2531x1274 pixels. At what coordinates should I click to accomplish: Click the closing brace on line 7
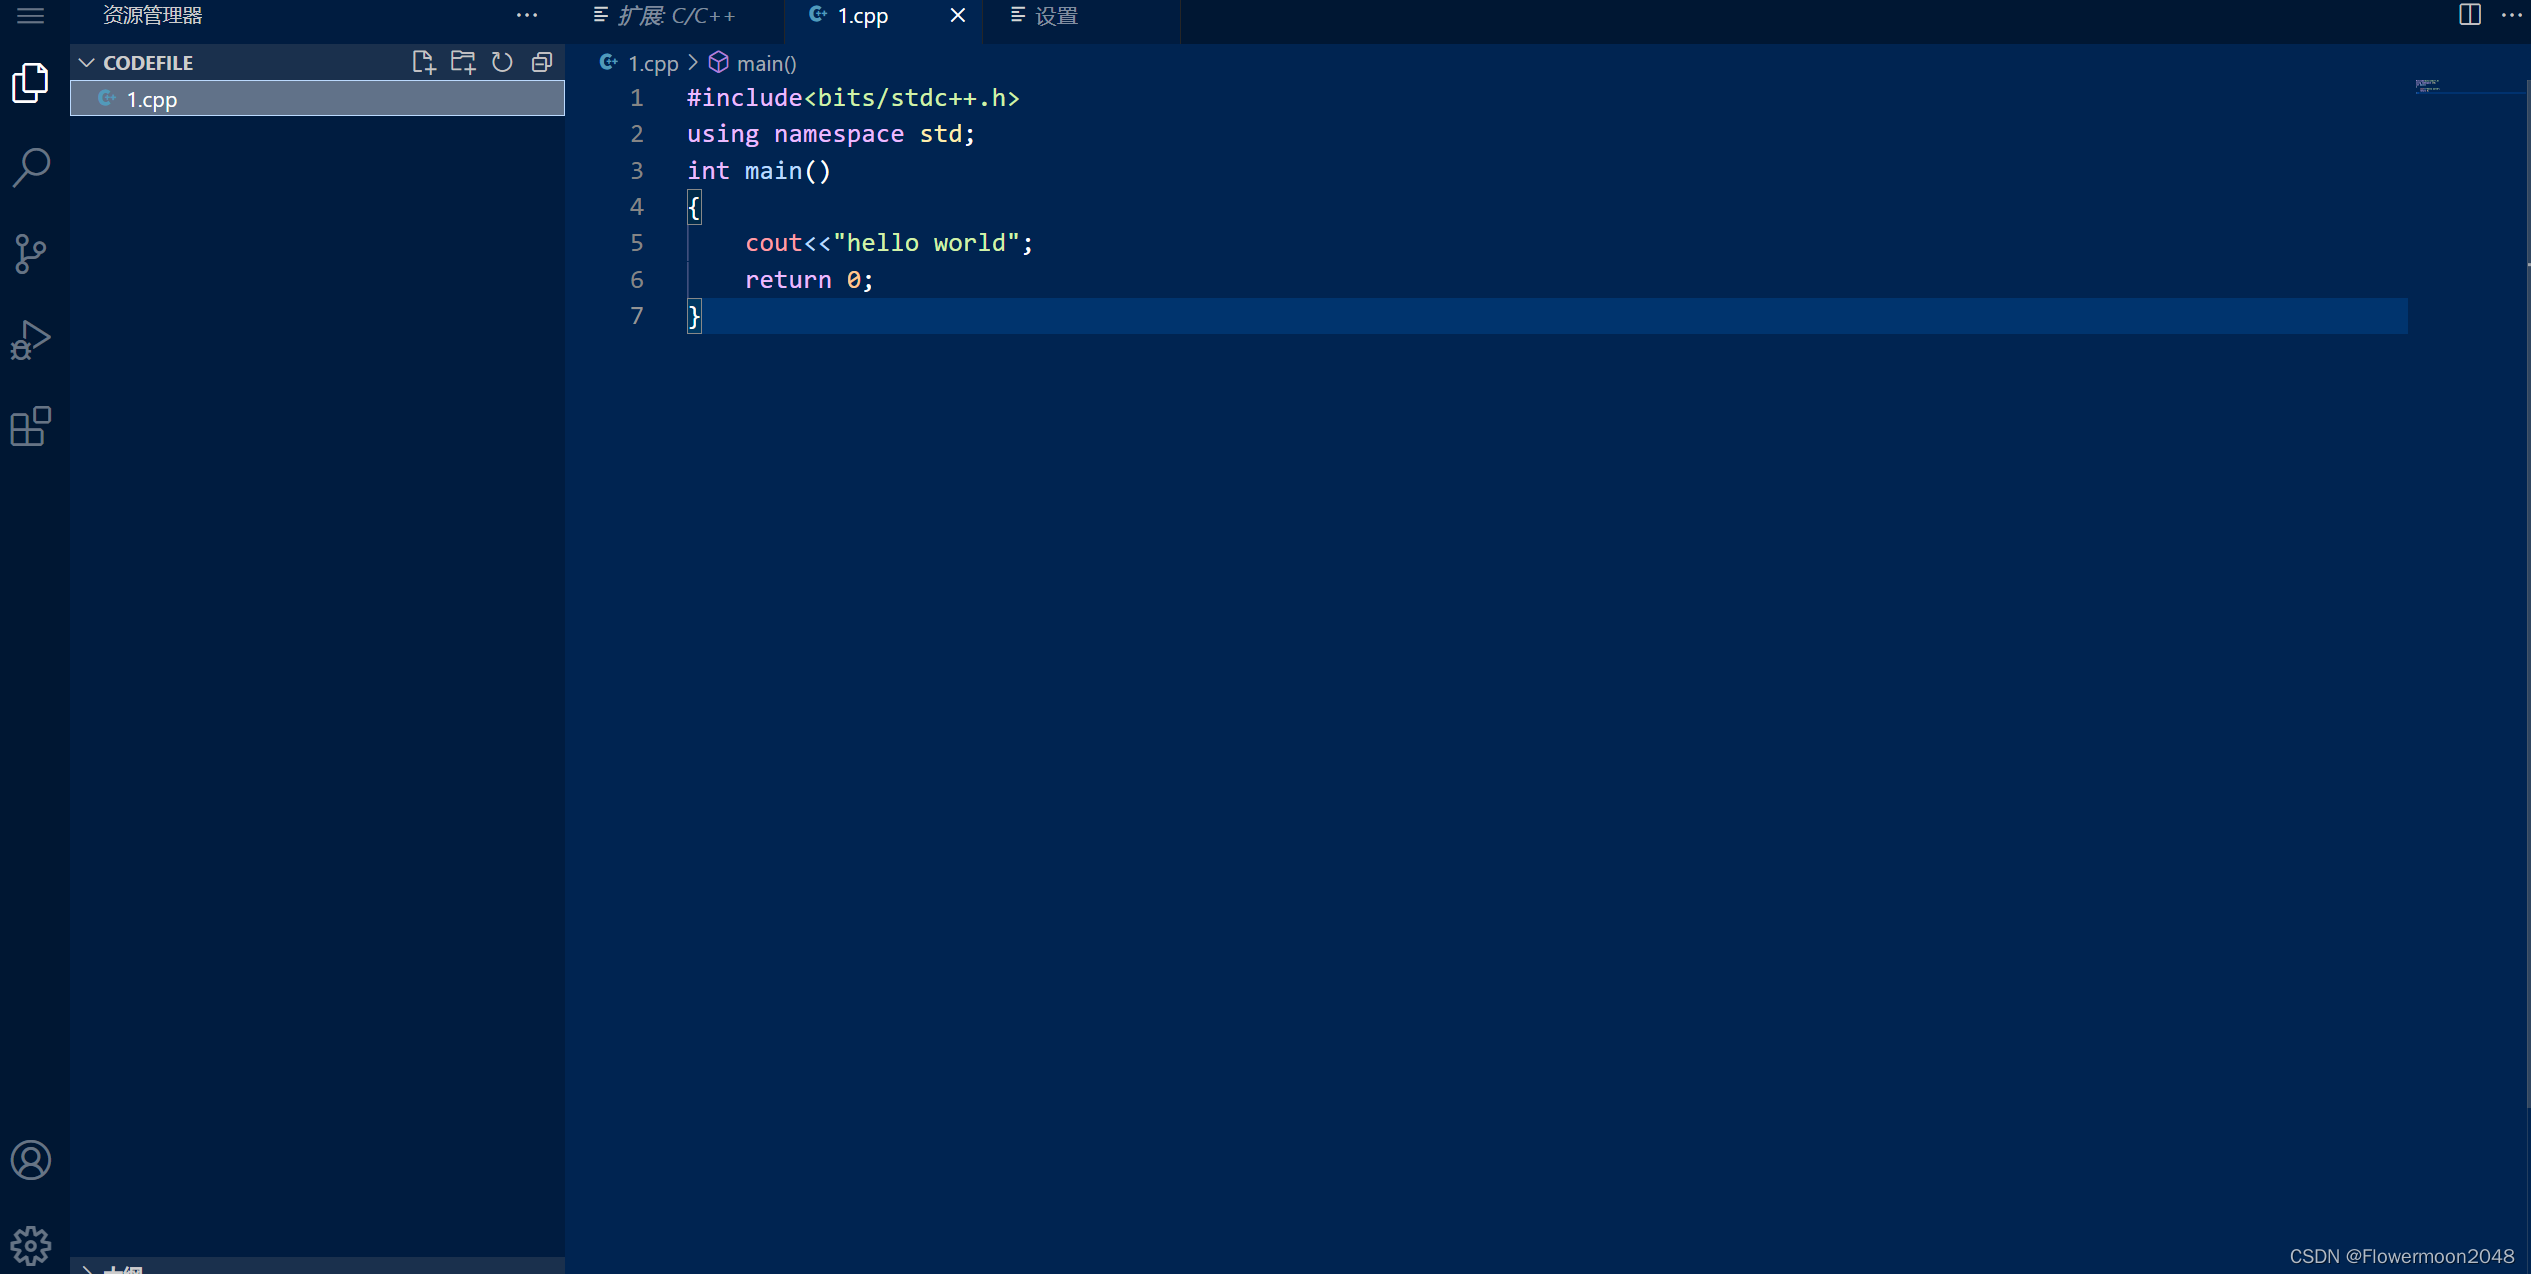(694, 316)
